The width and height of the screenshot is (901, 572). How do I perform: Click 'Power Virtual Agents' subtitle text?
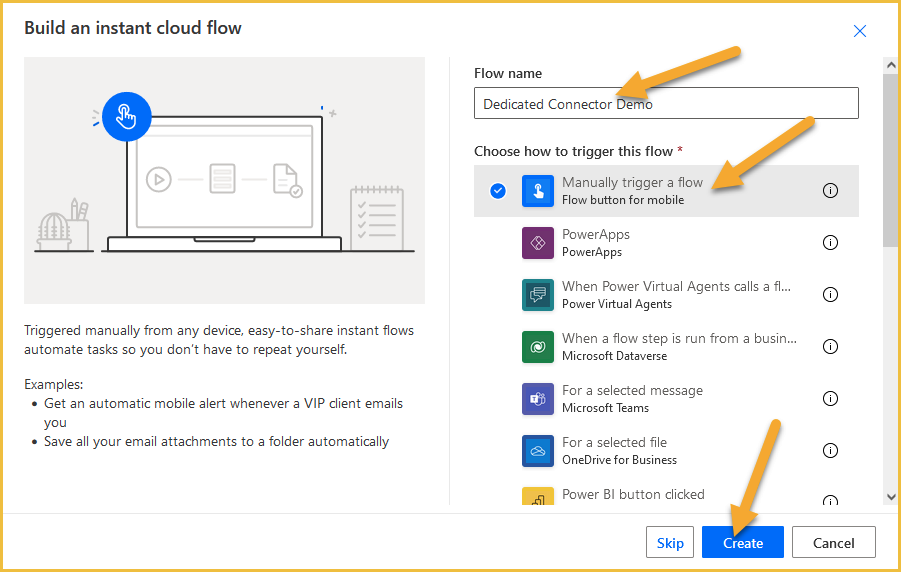click(617, 304)
